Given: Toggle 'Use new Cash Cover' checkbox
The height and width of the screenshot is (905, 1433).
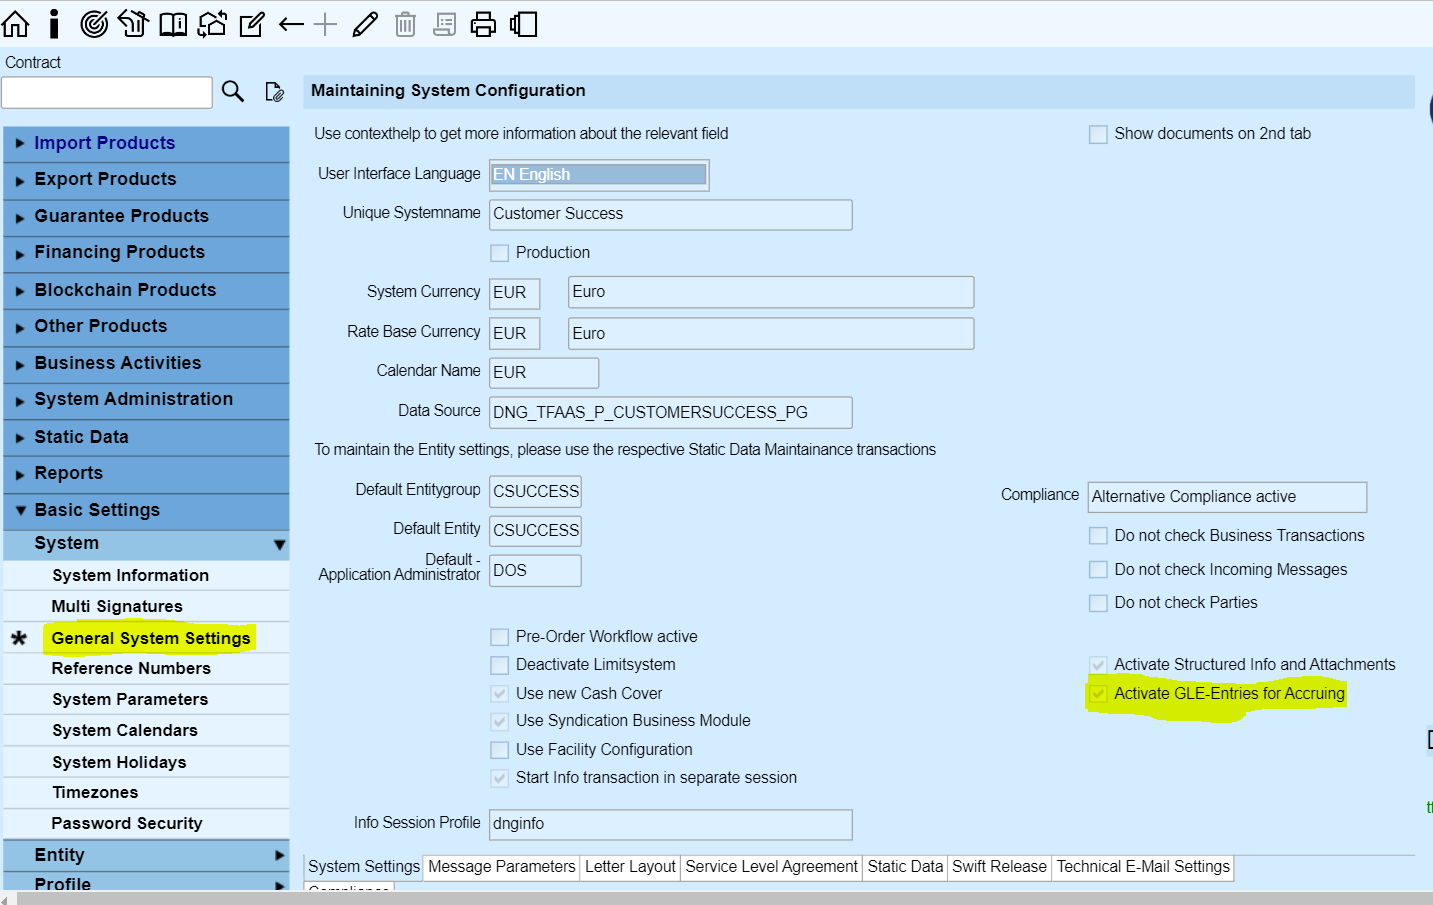Looking at the screenshot, I should [x=500, y=694].
